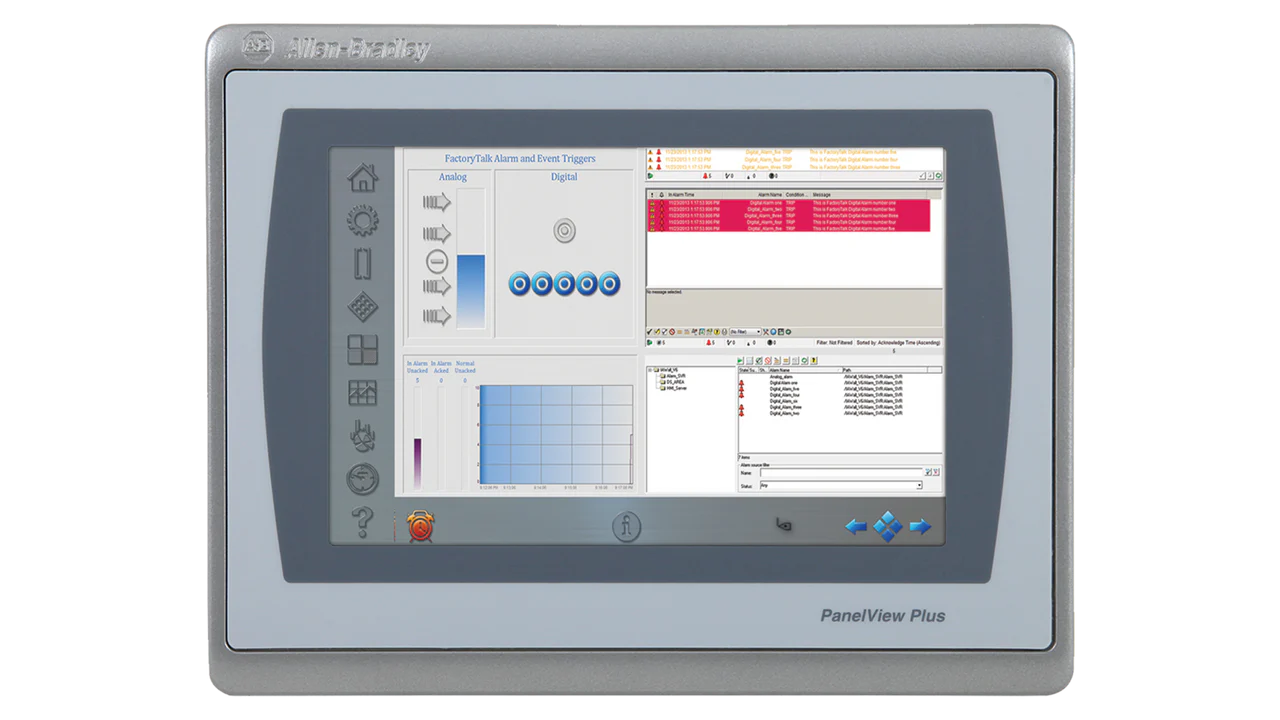Click crossed tools icon in summary toolbar

(x=766, y=332)
